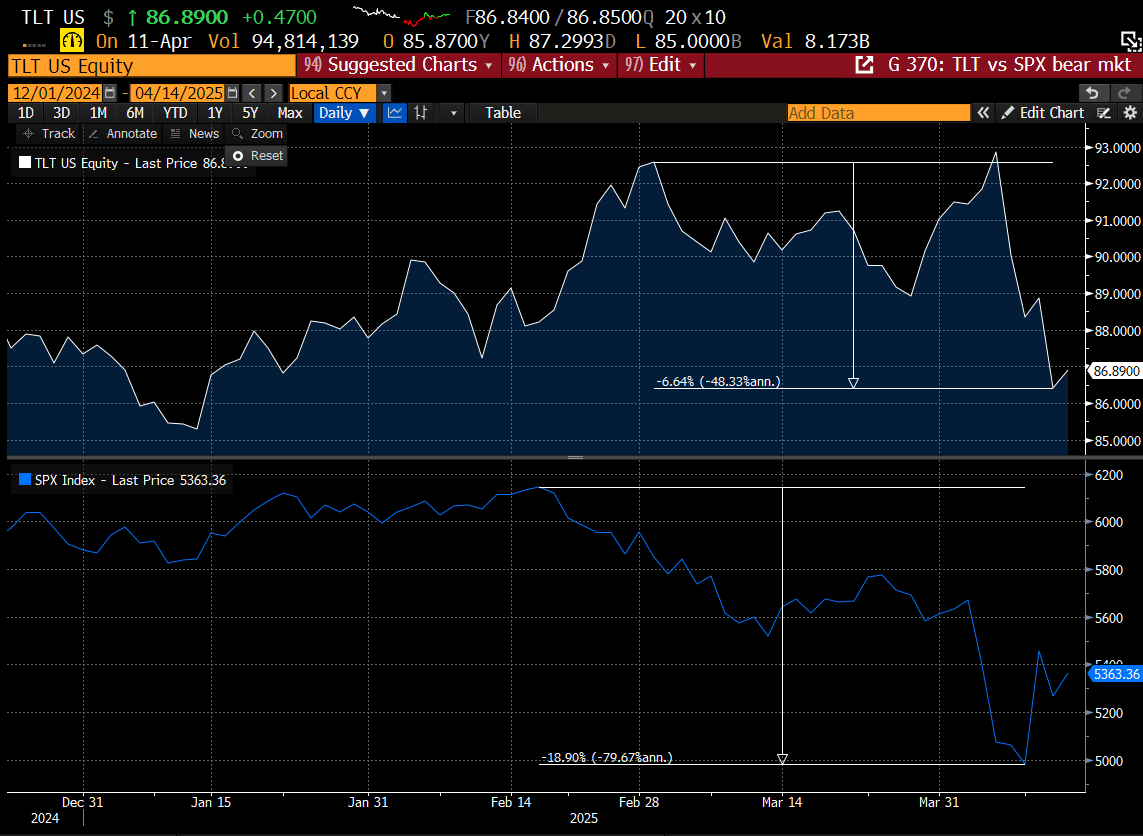This screenshot has height=836, width=1143.
Task: Click the 86.8900 price tag on TLT axis
Action: click(1115, 371)
